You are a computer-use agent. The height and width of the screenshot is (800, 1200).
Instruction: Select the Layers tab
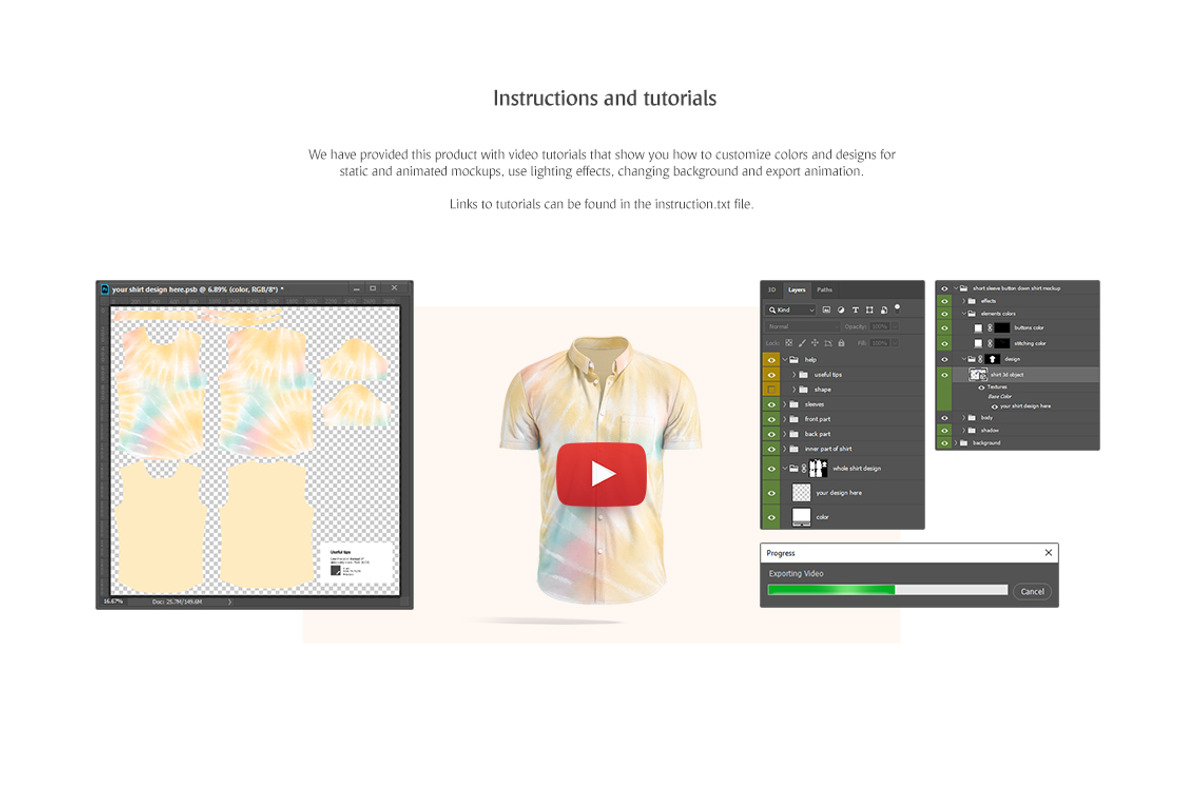pyautogui.click(x=797, y=290)
